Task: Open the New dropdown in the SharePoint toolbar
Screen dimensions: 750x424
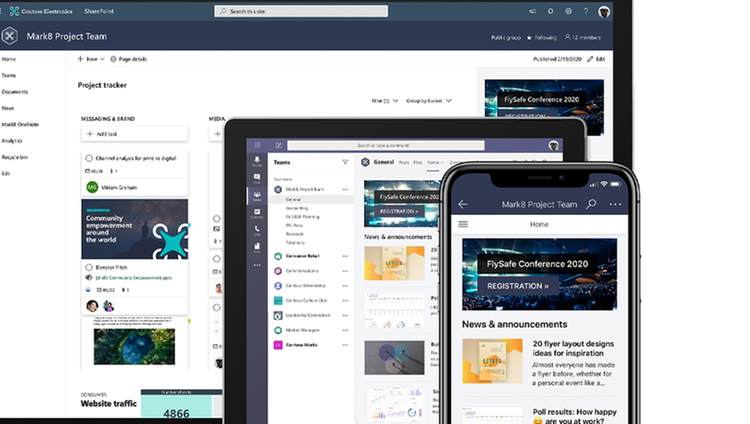Action: point(91,59)
